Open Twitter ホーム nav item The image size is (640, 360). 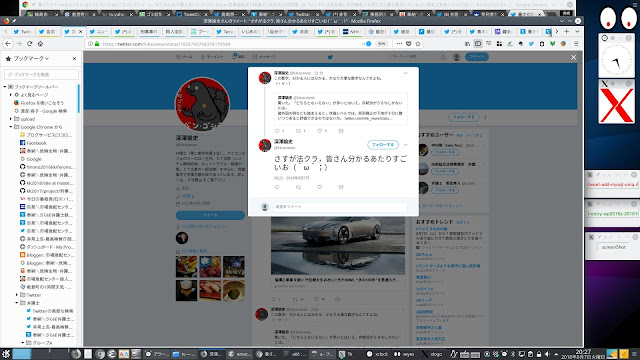[x=184, y=57]
